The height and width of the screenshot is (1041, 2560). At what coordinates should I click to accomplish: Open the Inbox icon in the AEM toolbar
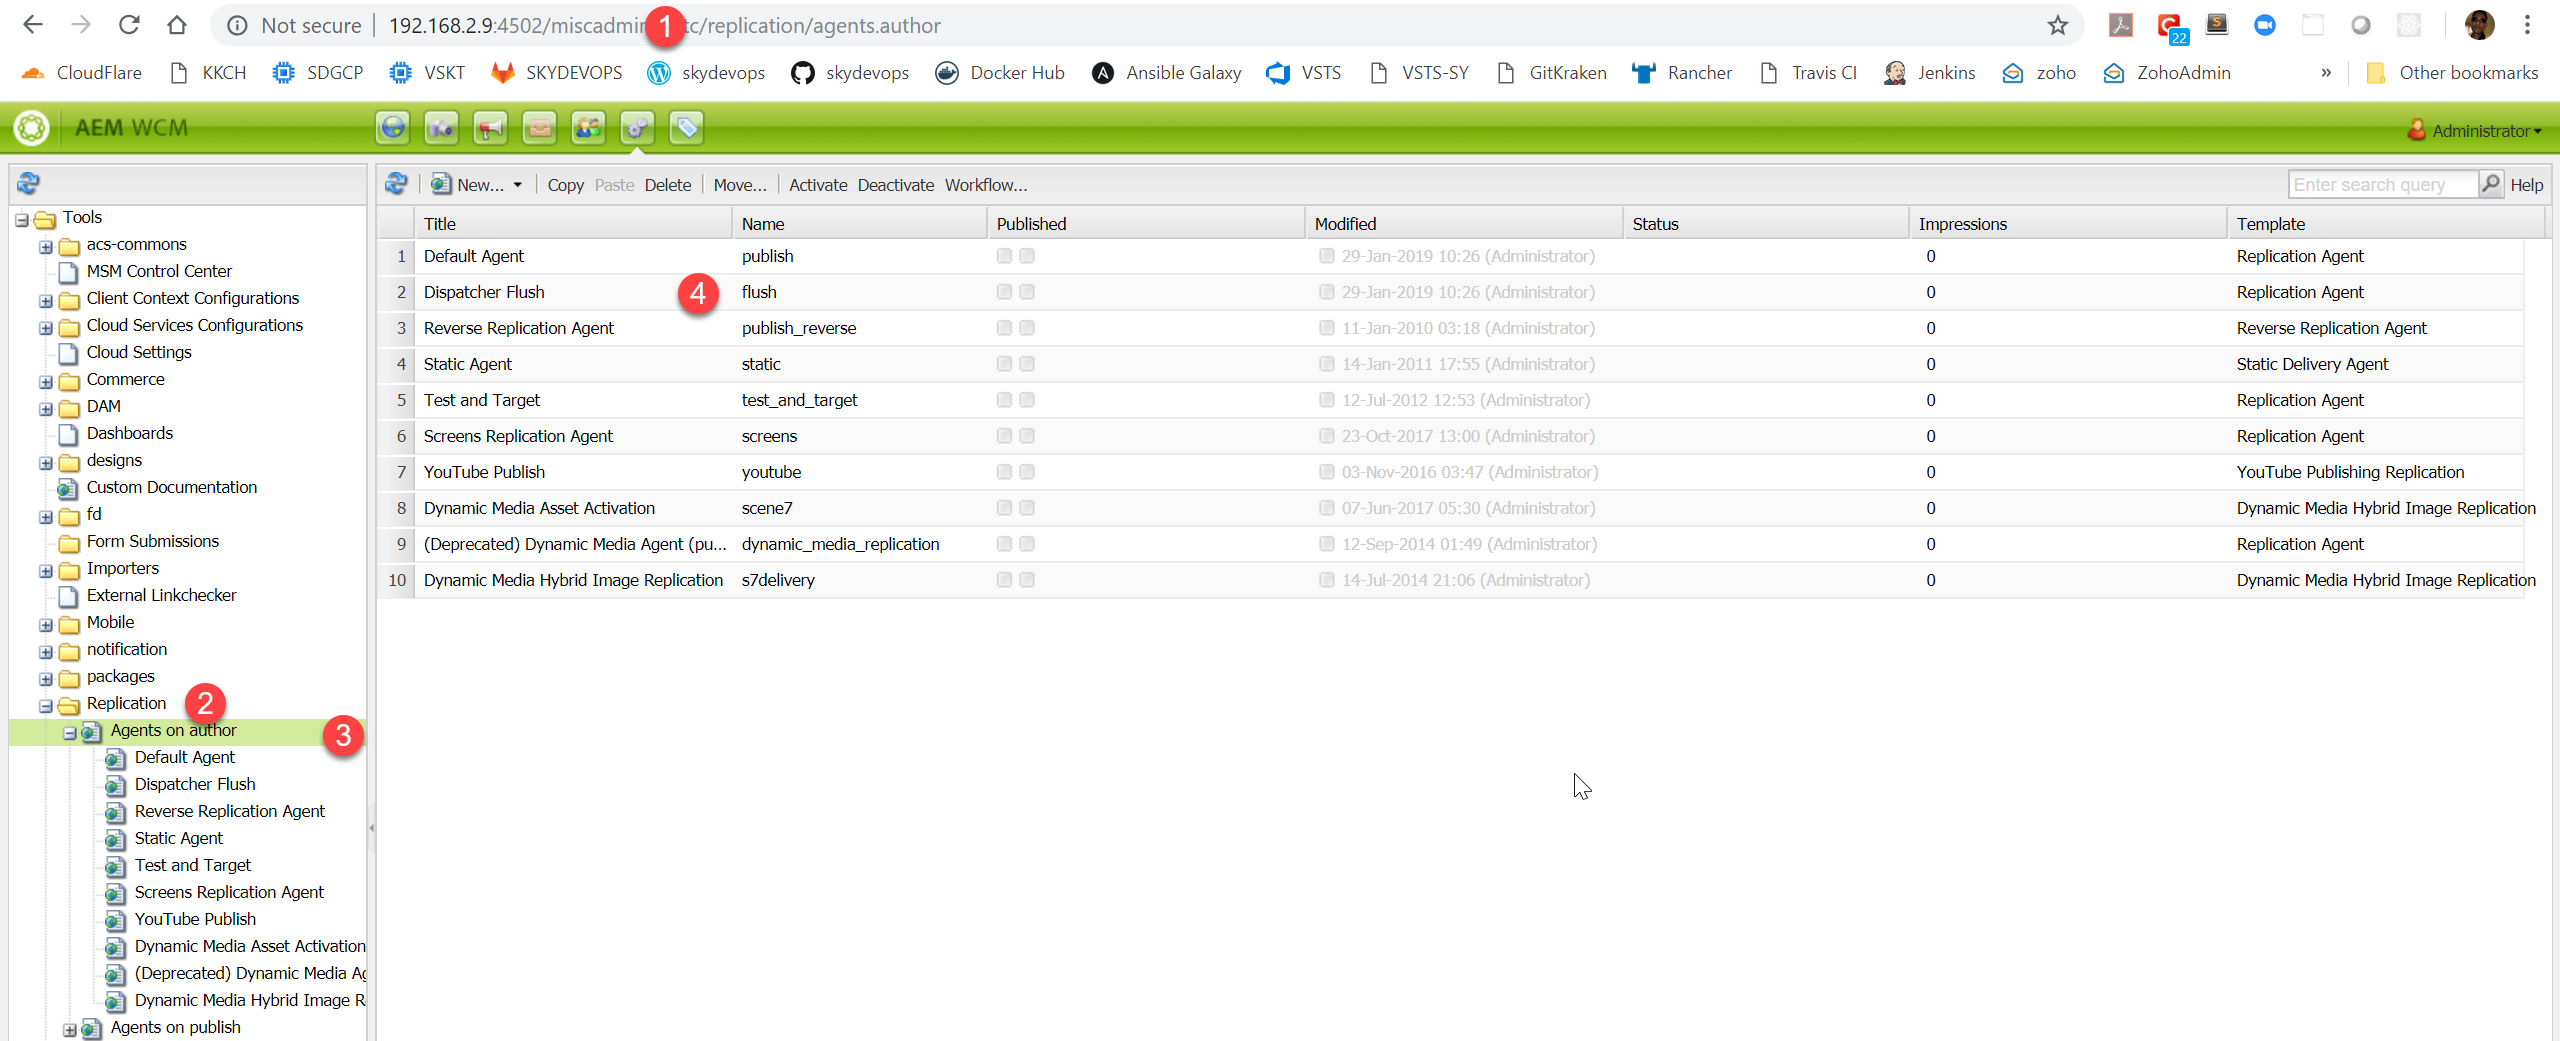pos(539,127)
